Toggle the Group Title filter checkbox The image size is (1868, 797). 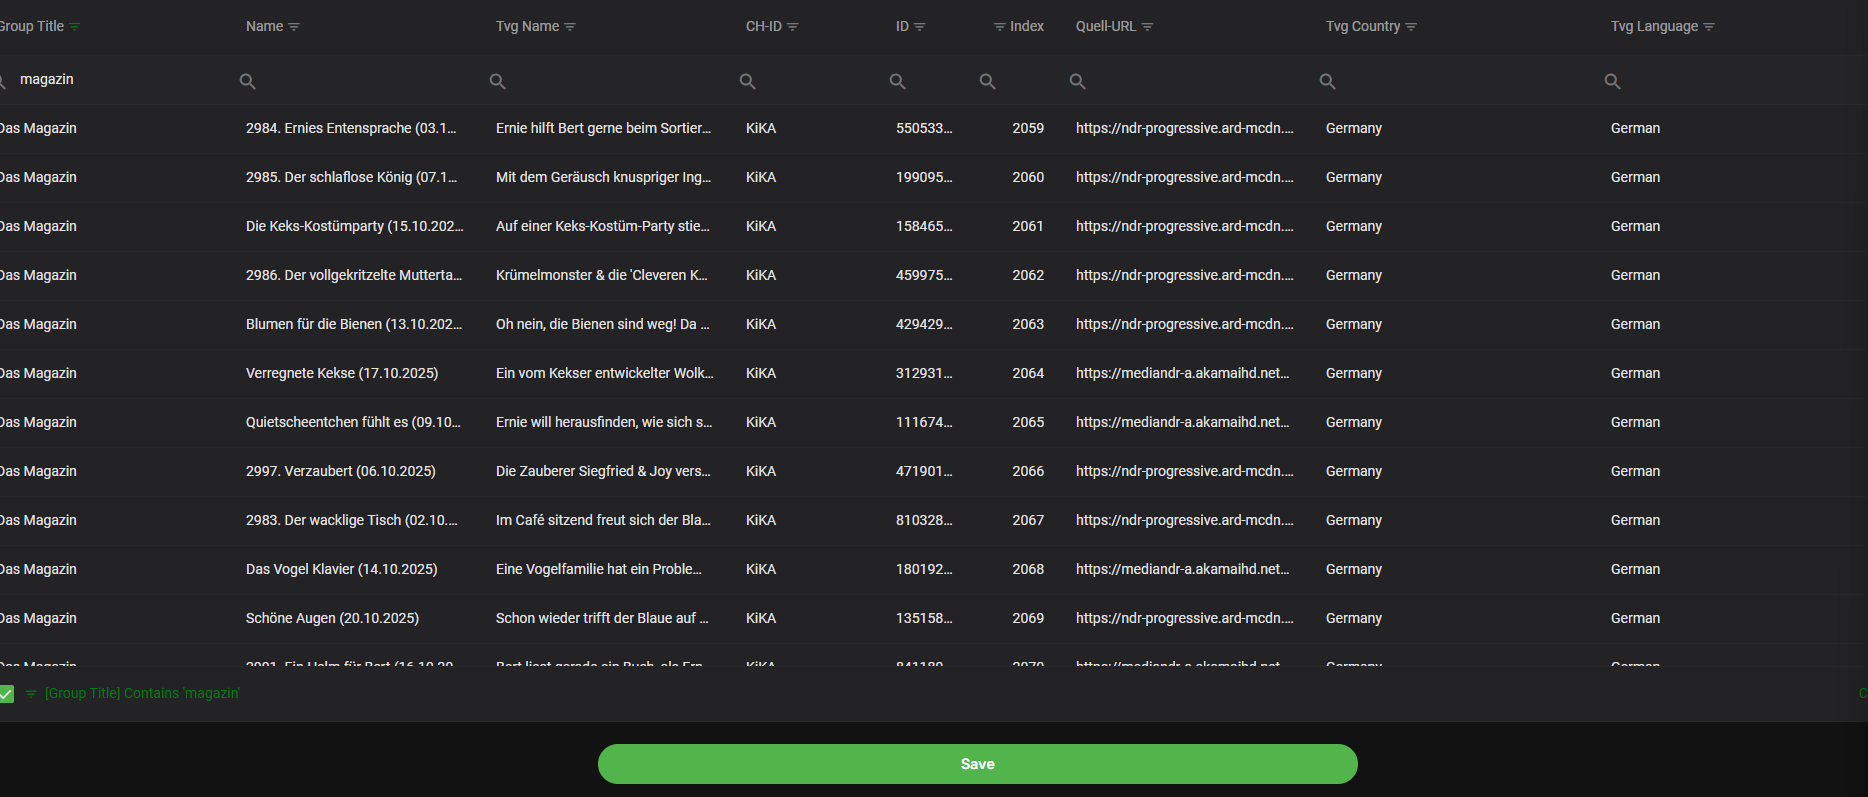[x=7, y=694]
